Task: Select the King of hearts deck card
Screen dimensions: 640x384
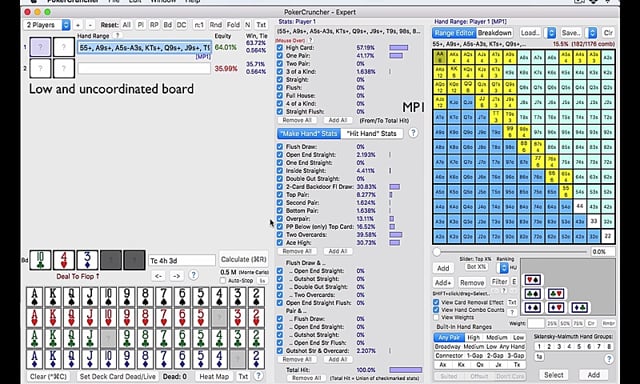Action: click(53, 317)
